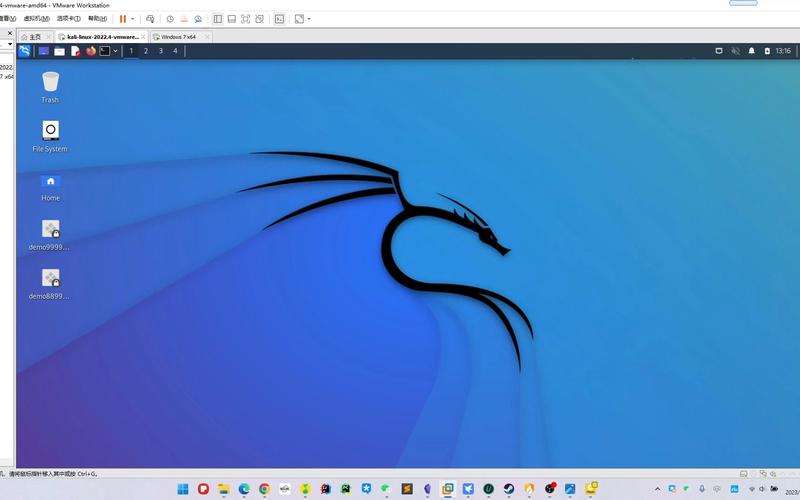
Task: Select the Home folder desktop icon
Action: (50, 181)
